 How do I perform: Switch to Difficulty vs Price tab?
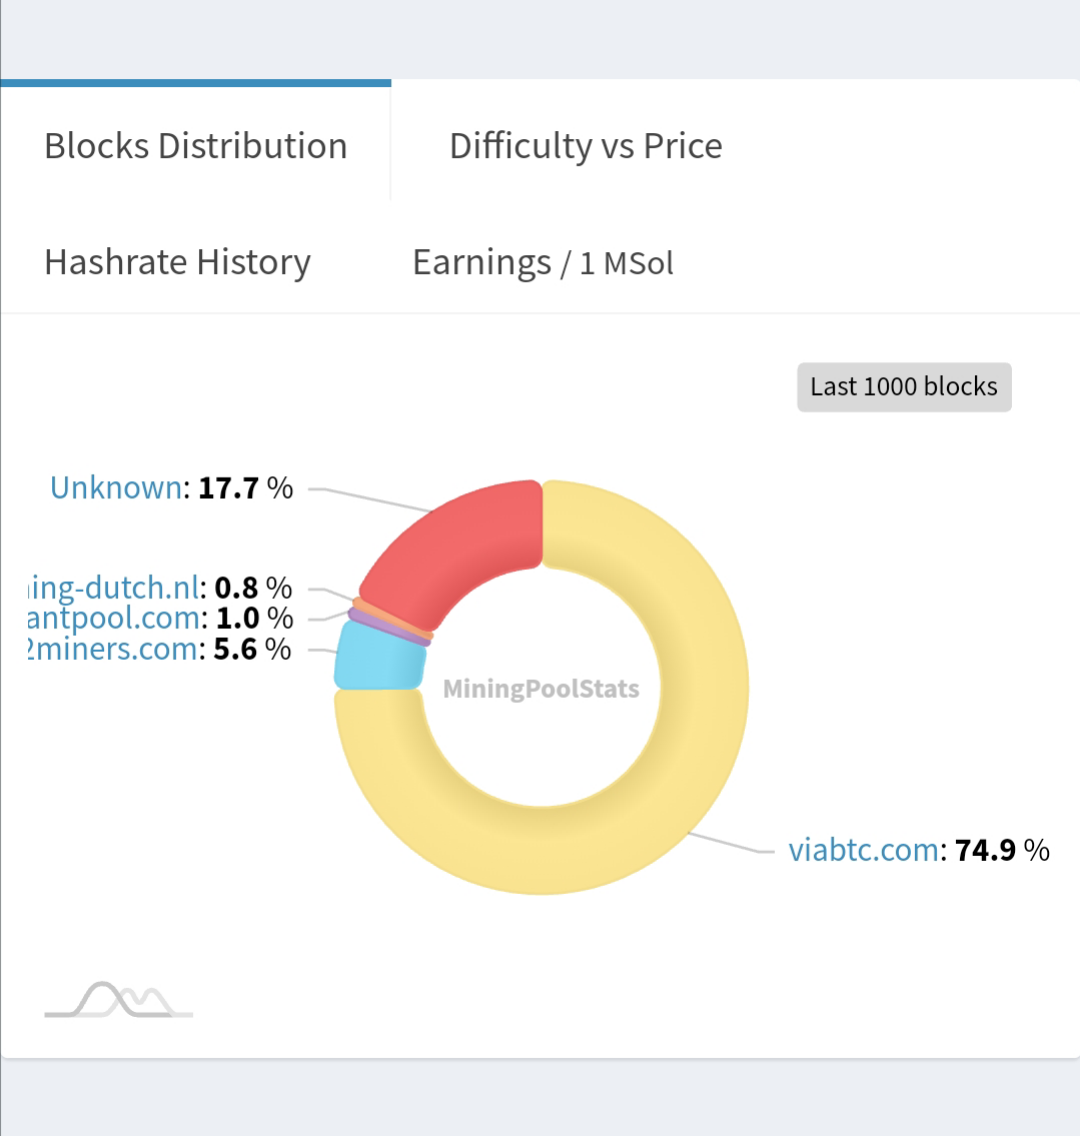click(585, 146)
